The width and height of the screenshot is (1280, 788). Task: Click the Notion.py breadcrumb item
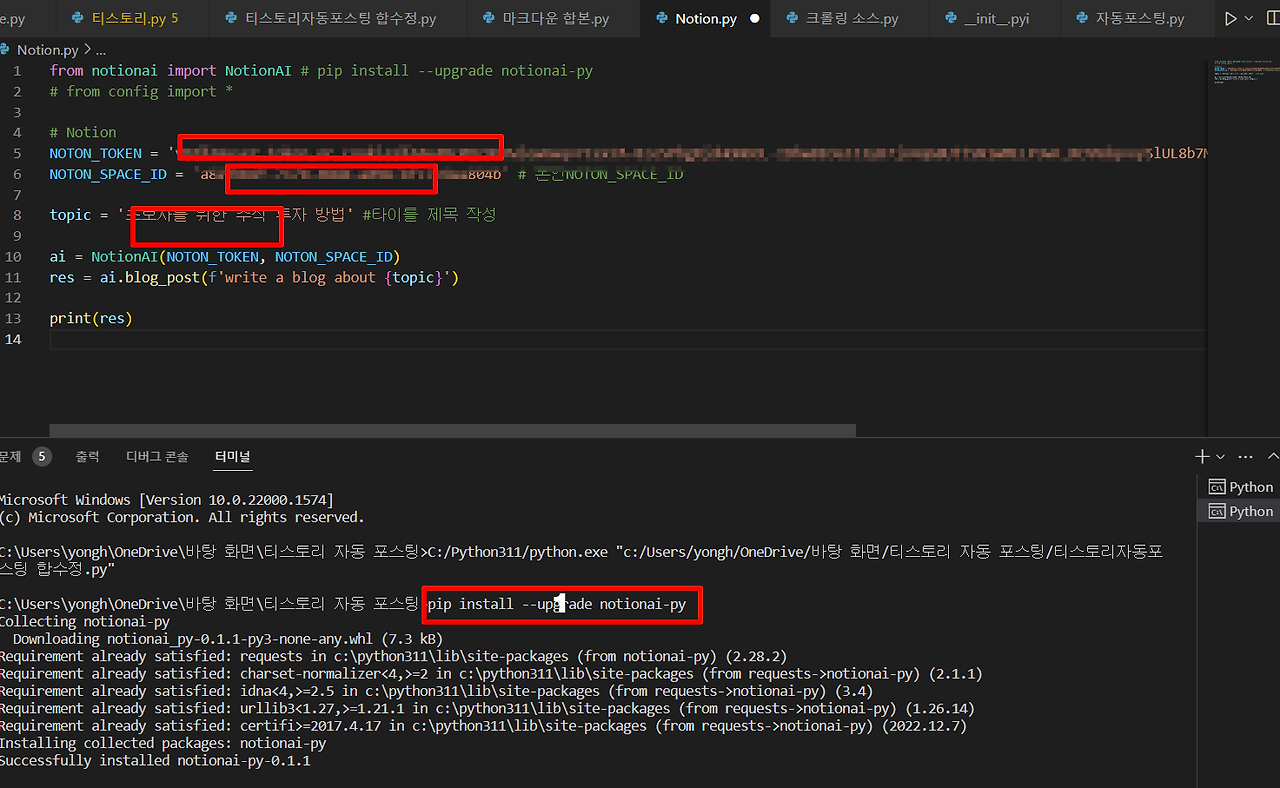pyautogui.click(x=47, y=49)
